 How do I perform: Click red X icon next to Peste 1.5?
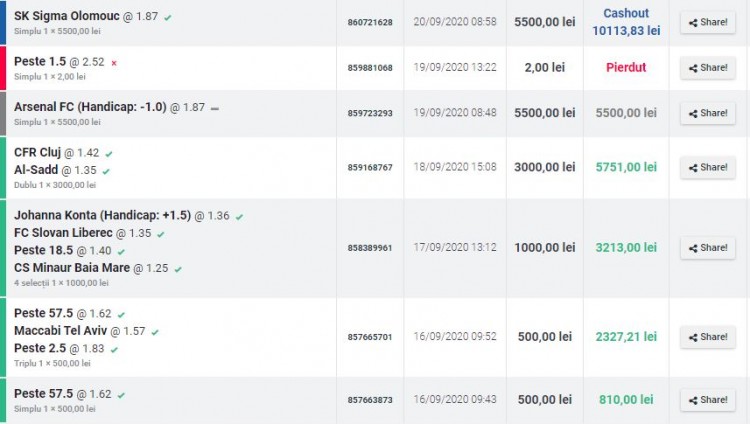point(114,63)
